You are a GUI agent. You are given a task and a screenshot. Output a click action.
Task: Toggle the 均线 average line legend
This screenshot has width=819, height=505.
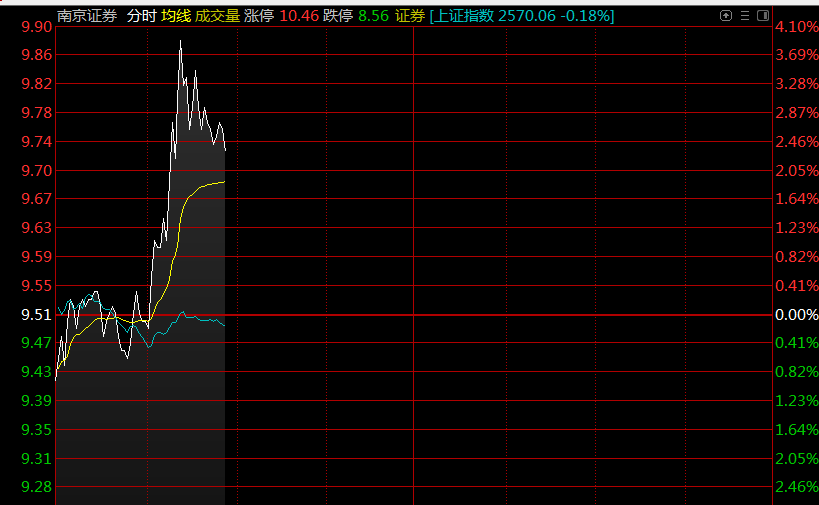click(176, 16)
